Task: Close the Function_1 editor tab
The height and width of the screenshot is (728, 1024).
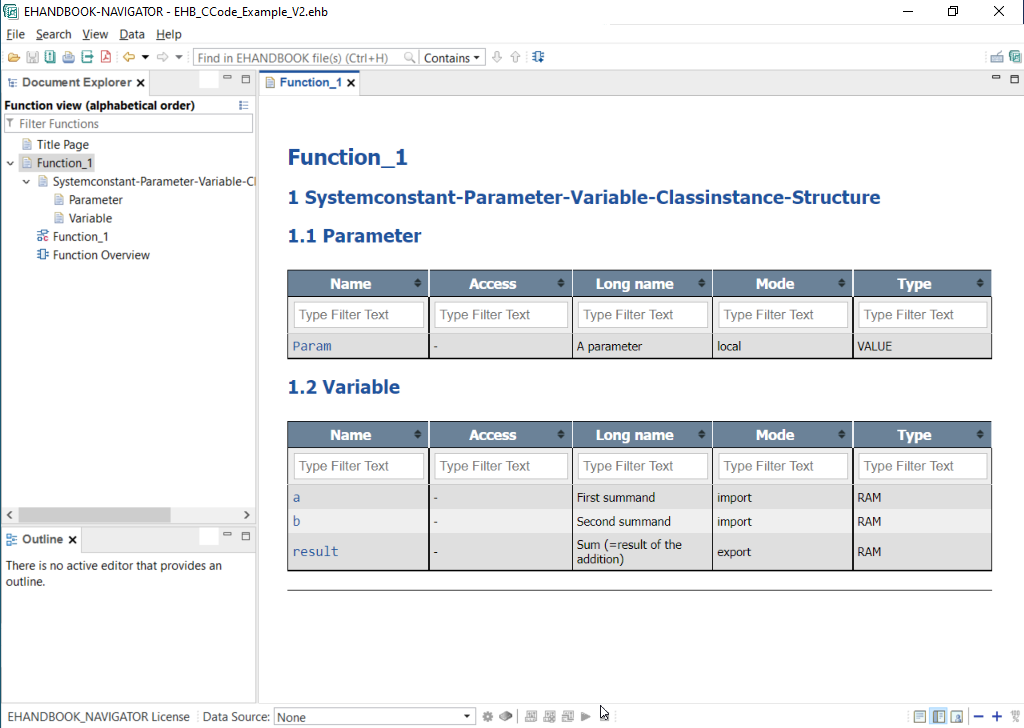Action: tap(351, 83)
